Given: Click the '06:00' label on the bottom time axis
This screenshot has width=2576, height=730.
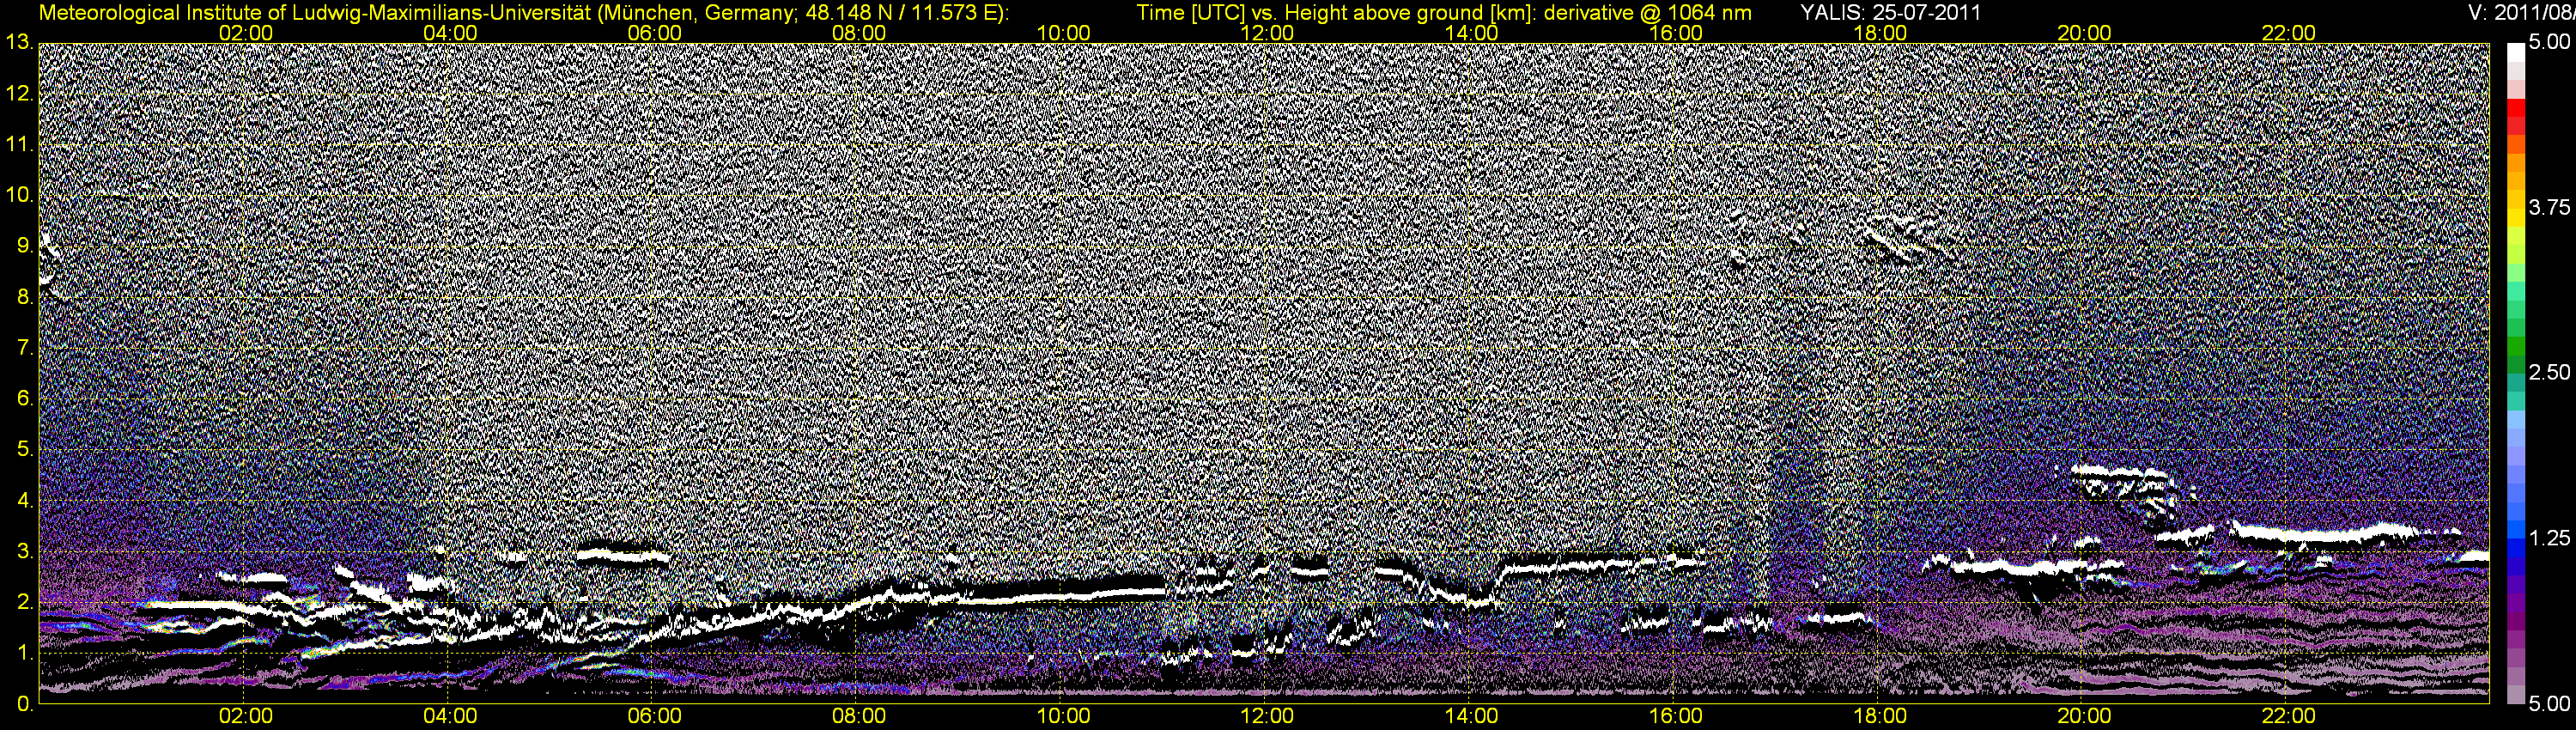Looking at the screenshot, I should click(x=655, y=717).
